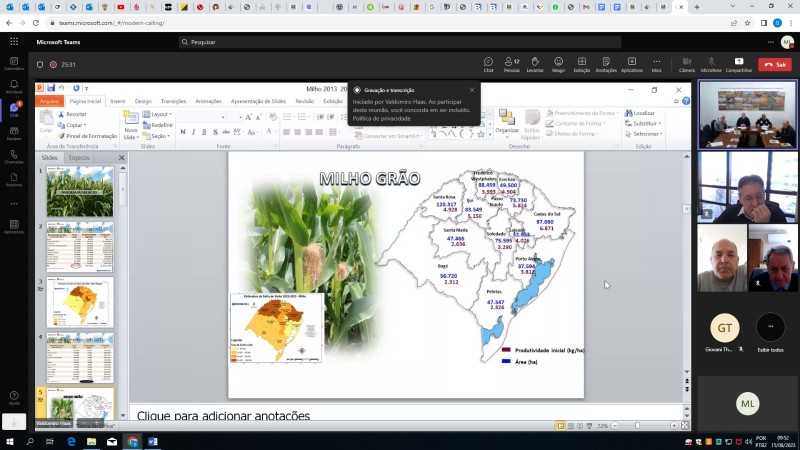Click the Pesquisar search box
This screenshot has width=800, height=450.
(400, 42)
